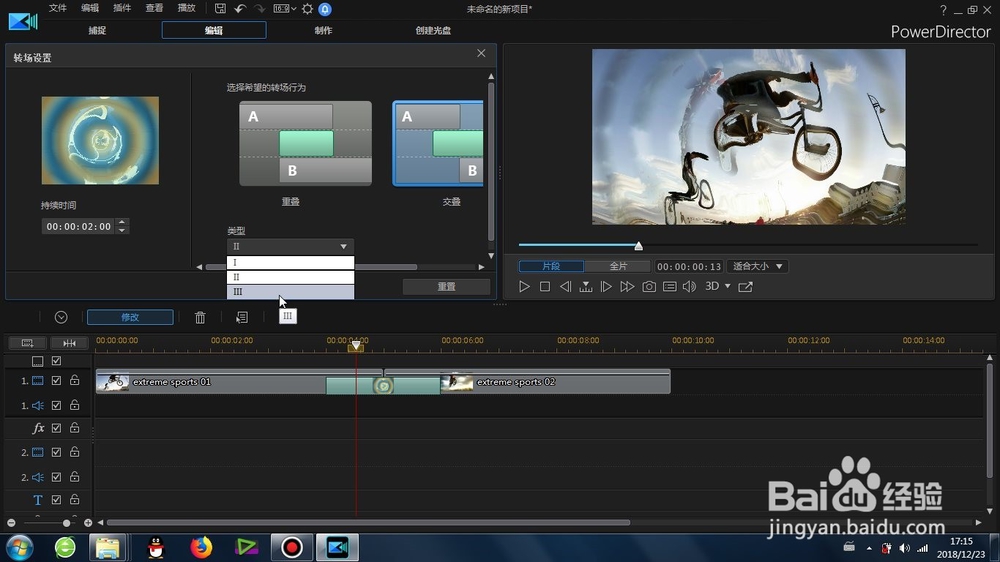The image size is (1000, 562).
Task: Redo the last undone action
Action: (x=260, y=8)
